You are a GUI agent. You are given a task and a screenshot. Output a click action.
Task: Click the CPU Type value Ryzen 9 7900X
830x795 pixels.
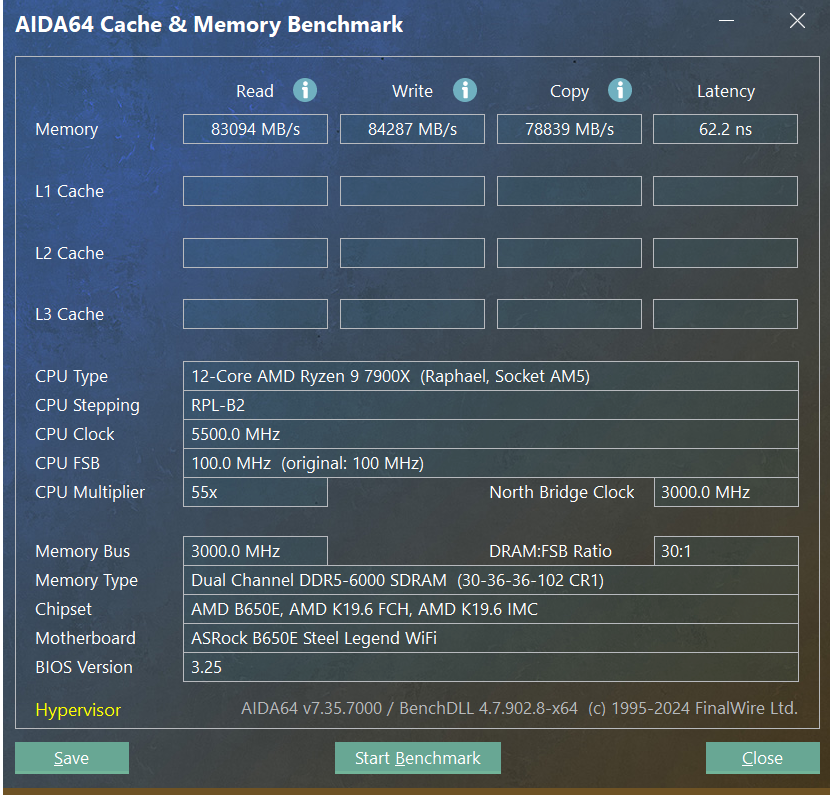click(491, 376)
